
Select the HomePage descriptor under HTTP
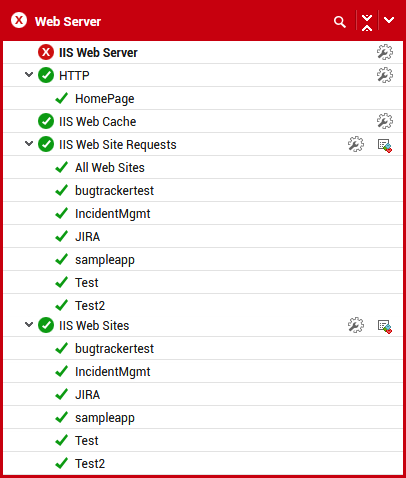[x=105, y=99]
